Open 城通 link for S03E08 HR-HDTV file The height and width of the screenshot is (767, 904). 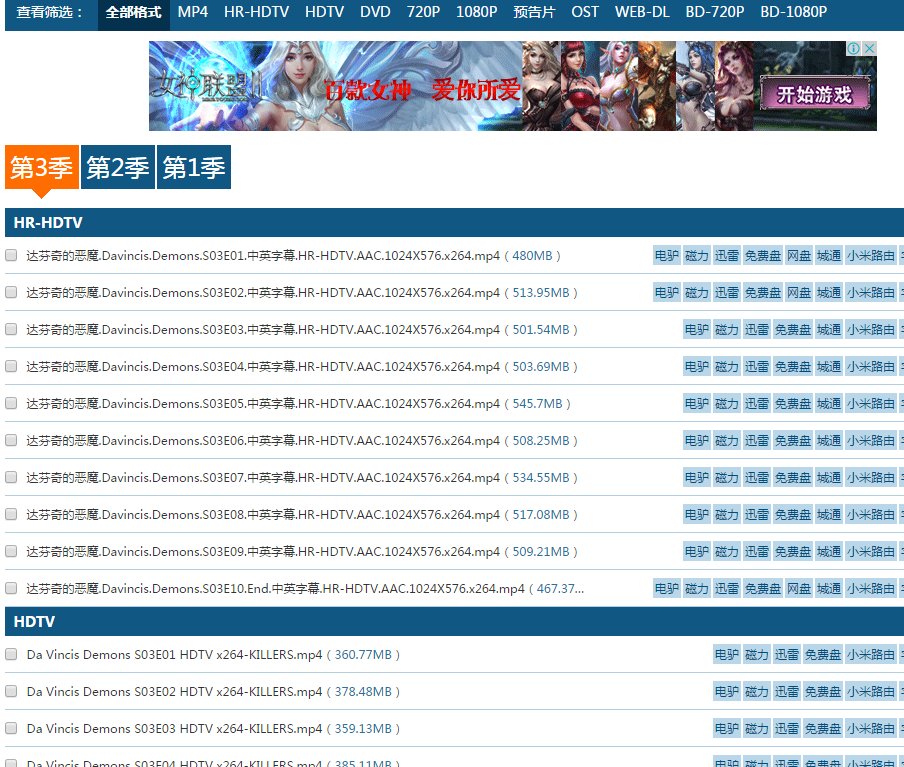click(829, 515)
